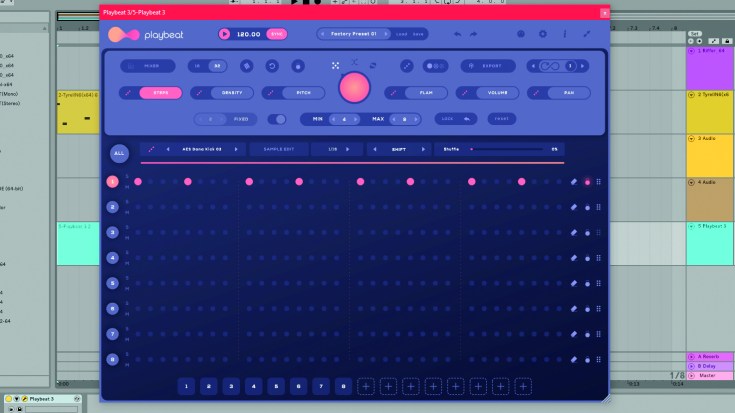Click the undo arrow icon

[458, 34]
